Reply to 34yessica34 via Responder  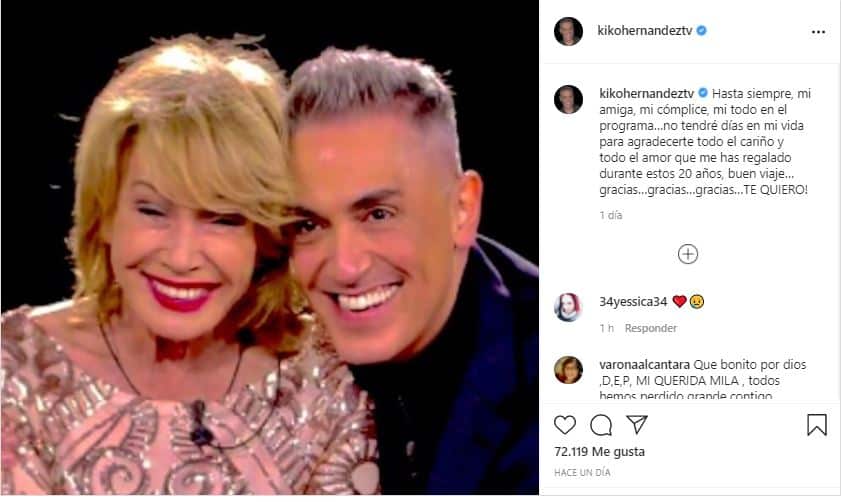pos(651,328)
